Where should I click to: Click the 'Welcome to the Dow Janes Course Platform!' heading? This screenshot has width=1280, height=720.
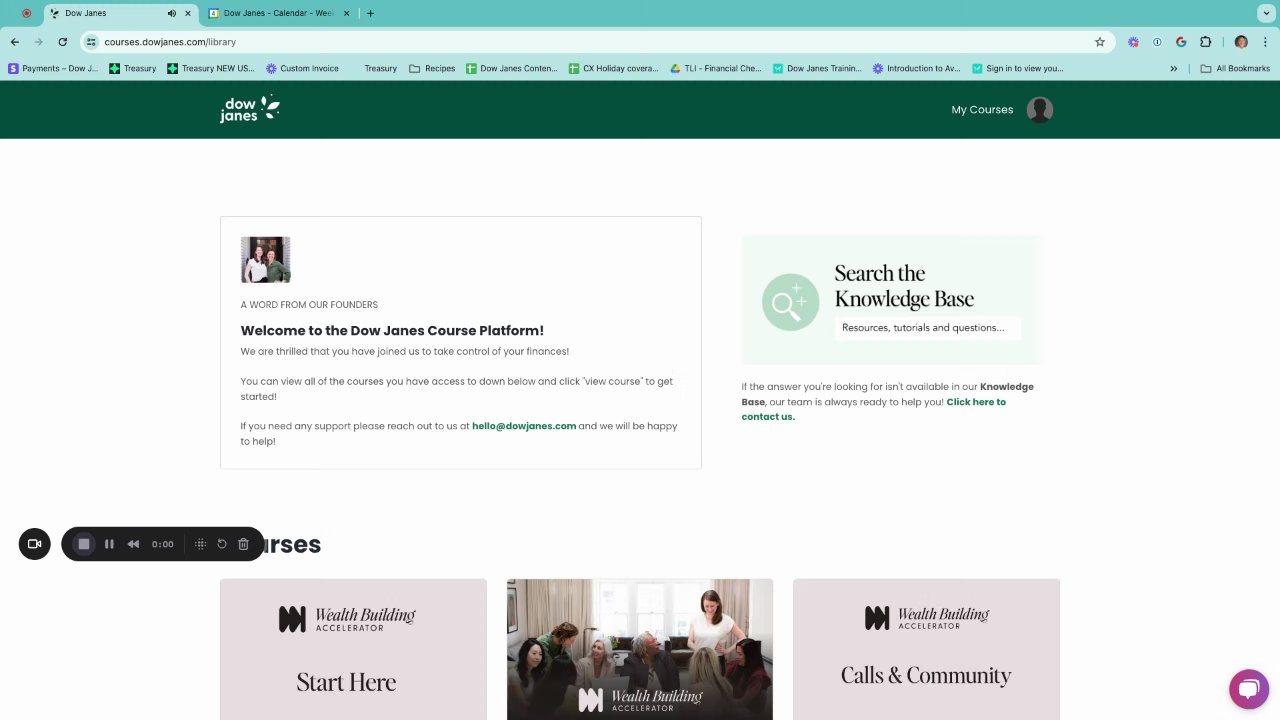click(x=392, y=330)
